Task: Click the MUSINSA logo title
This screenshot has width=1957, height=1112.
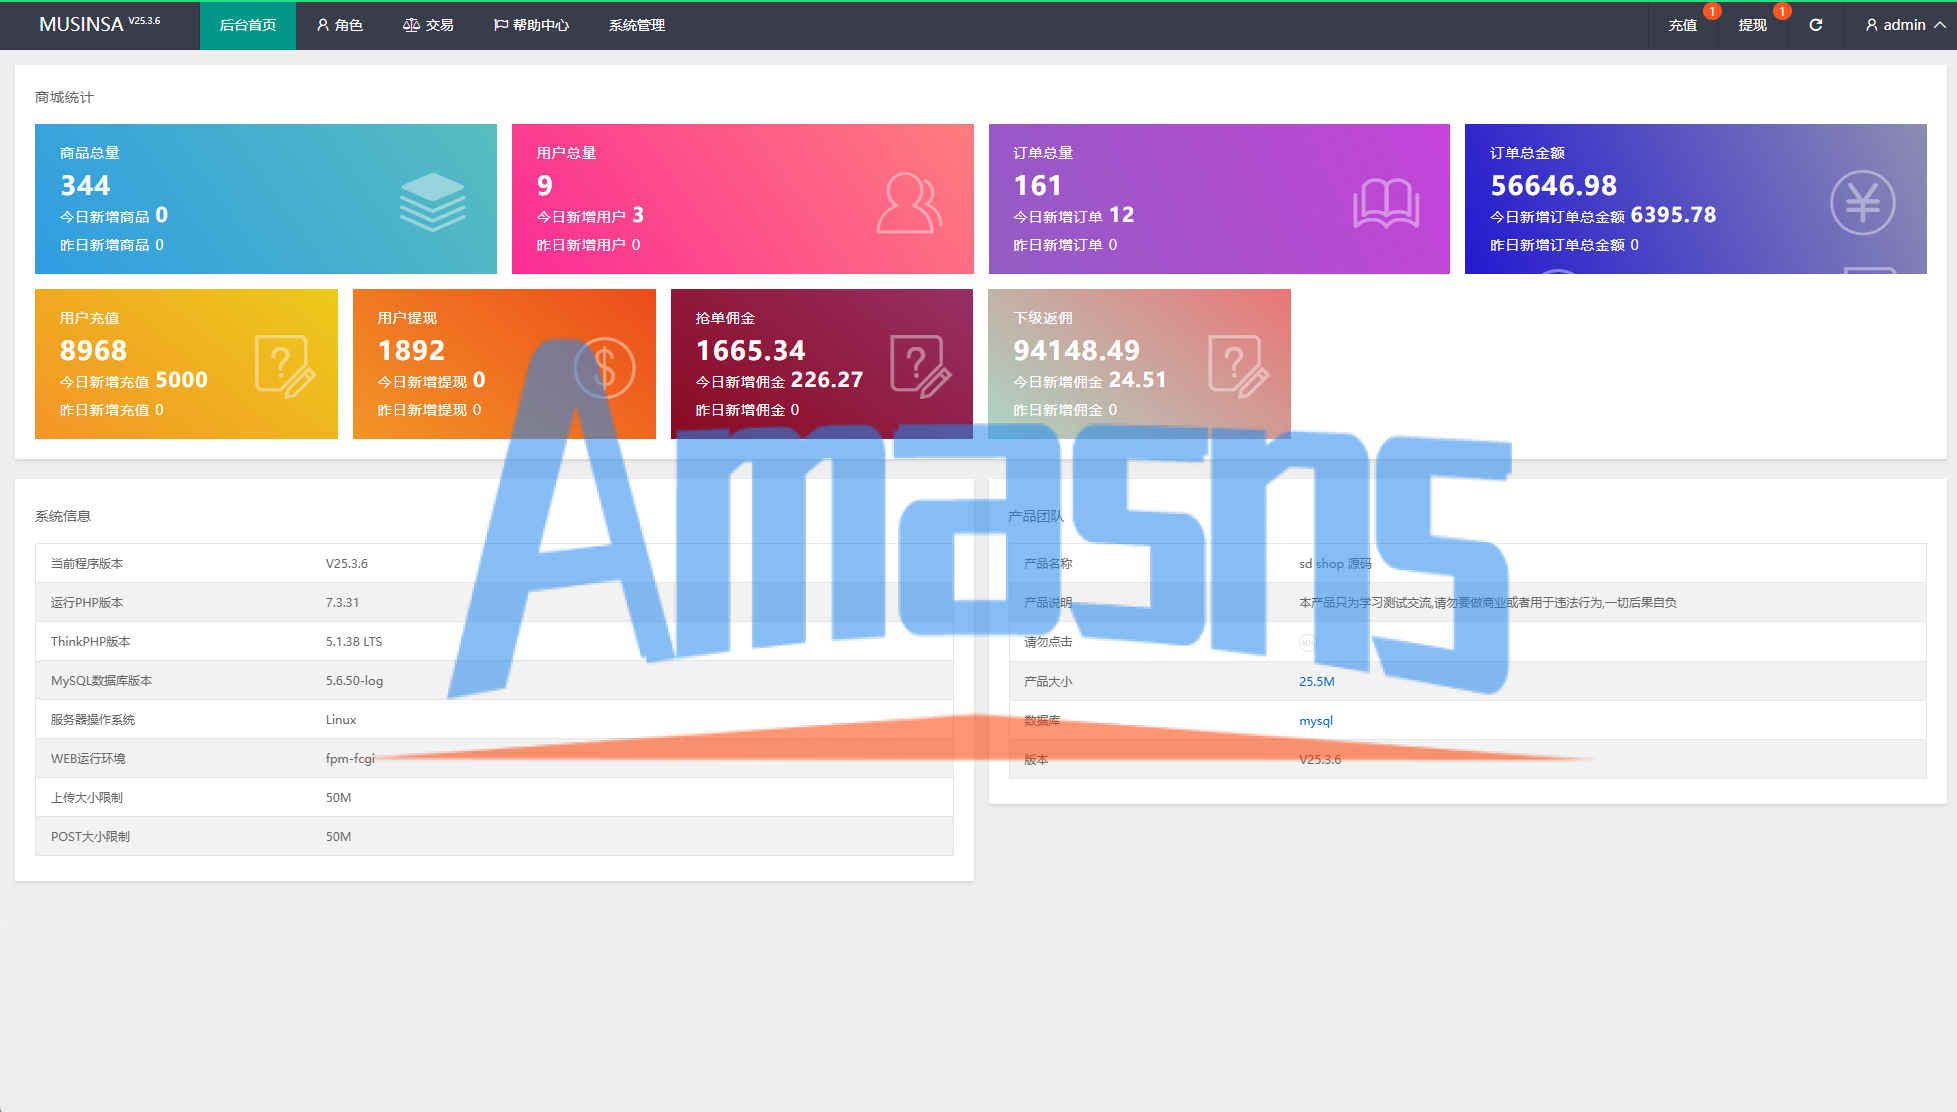Action: click(x=82, y=24)
